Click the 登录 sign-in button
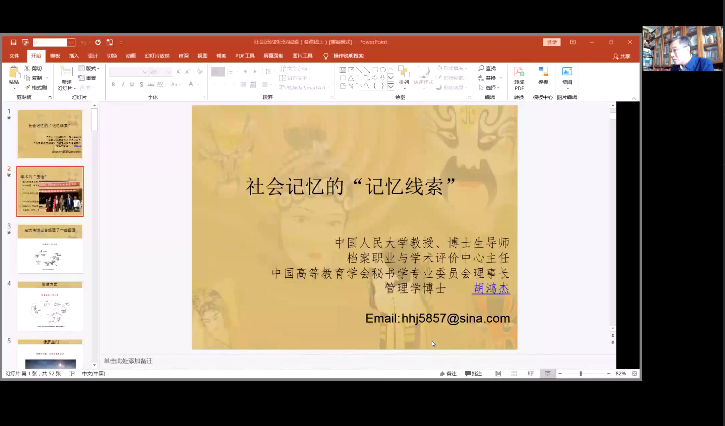Viewport: 725px width, 426px height. tap(552, 42)
